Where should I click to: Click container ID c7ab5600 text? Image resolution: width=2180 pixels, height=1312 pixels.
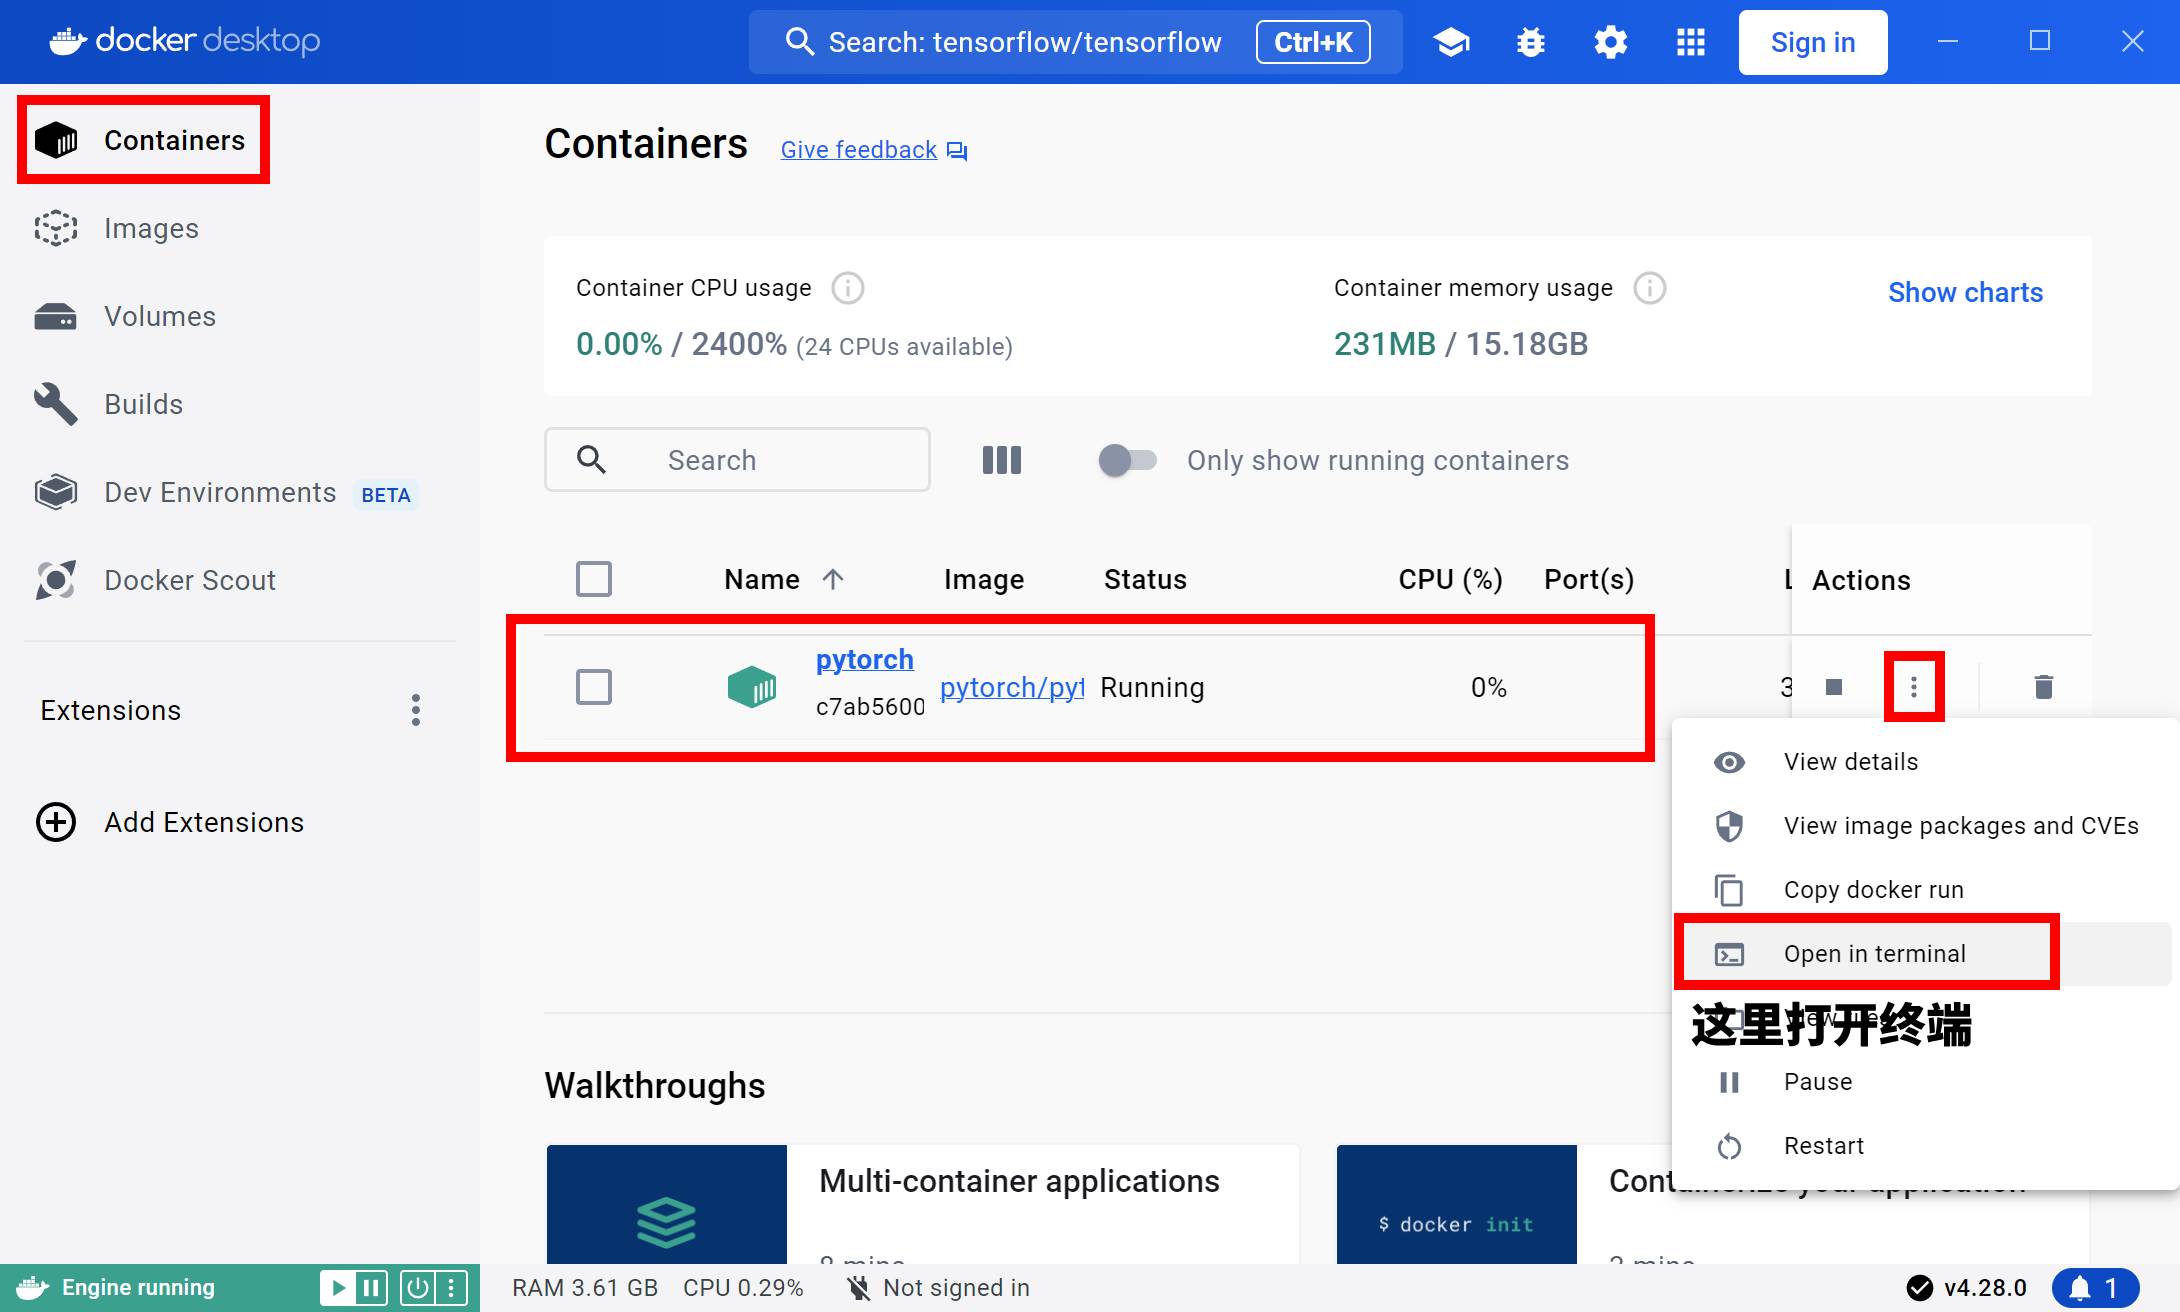[870, 707]
